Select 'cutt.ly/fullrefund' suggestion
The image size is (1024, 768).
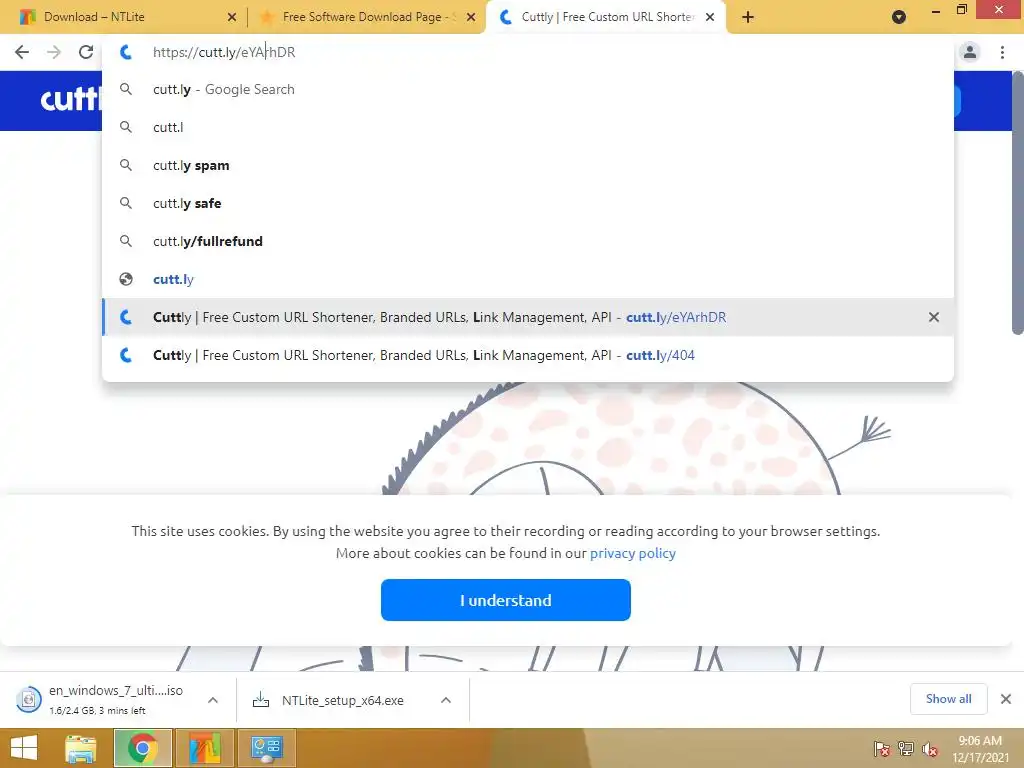[528, 241]
